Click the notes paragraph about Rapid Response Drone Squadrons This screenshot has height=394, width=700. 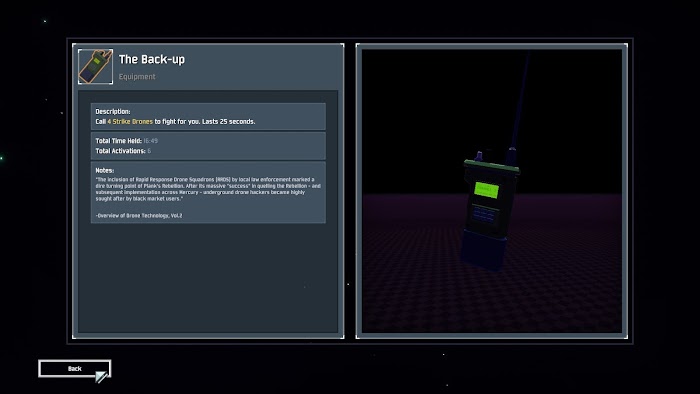(x=208, y=189)
